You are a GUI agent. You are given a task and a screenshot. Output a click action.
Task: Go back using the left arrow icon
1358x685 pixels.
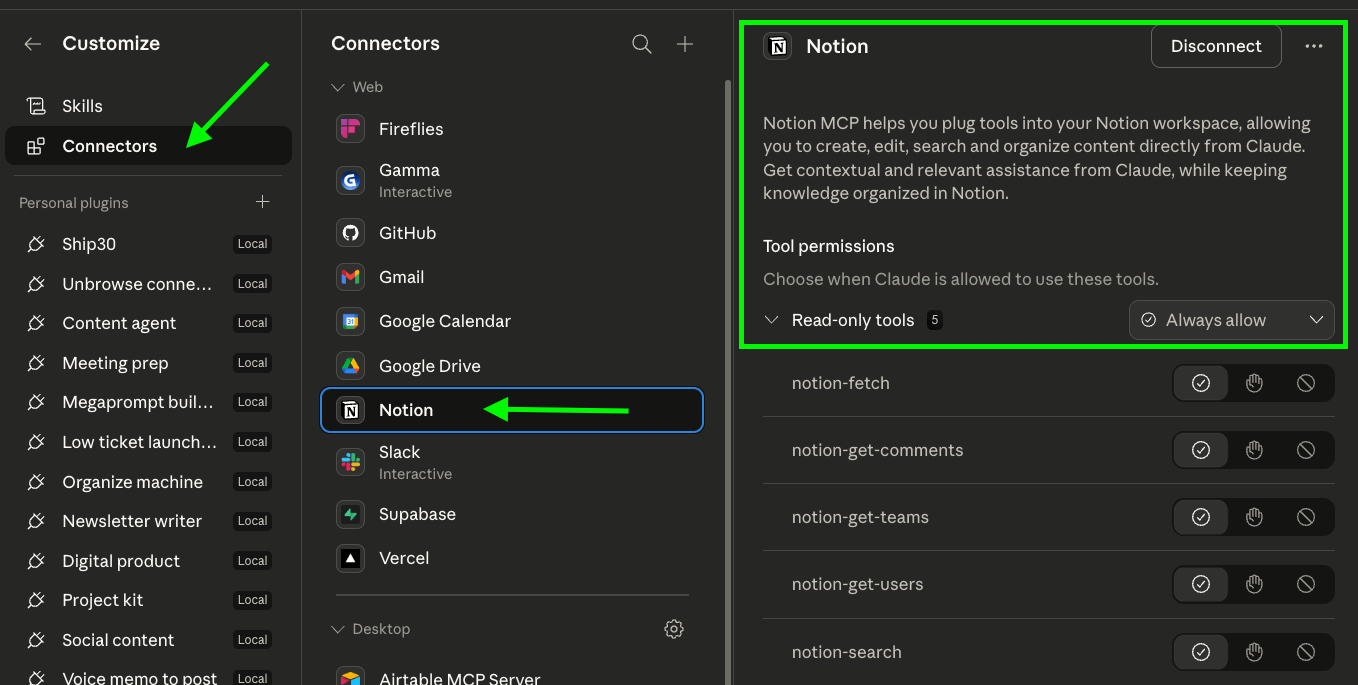click(x=33, y=44)
